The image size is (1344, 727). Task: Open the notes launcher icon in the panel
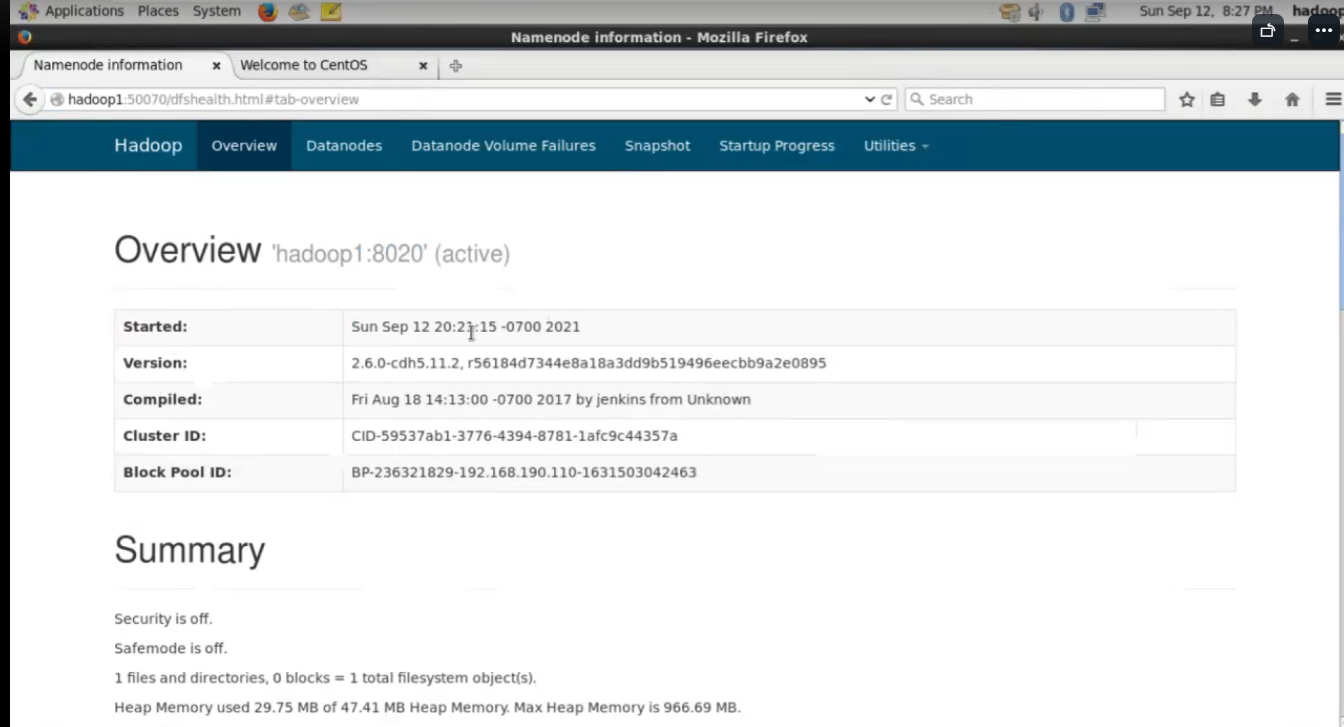[x=331, y=12]
